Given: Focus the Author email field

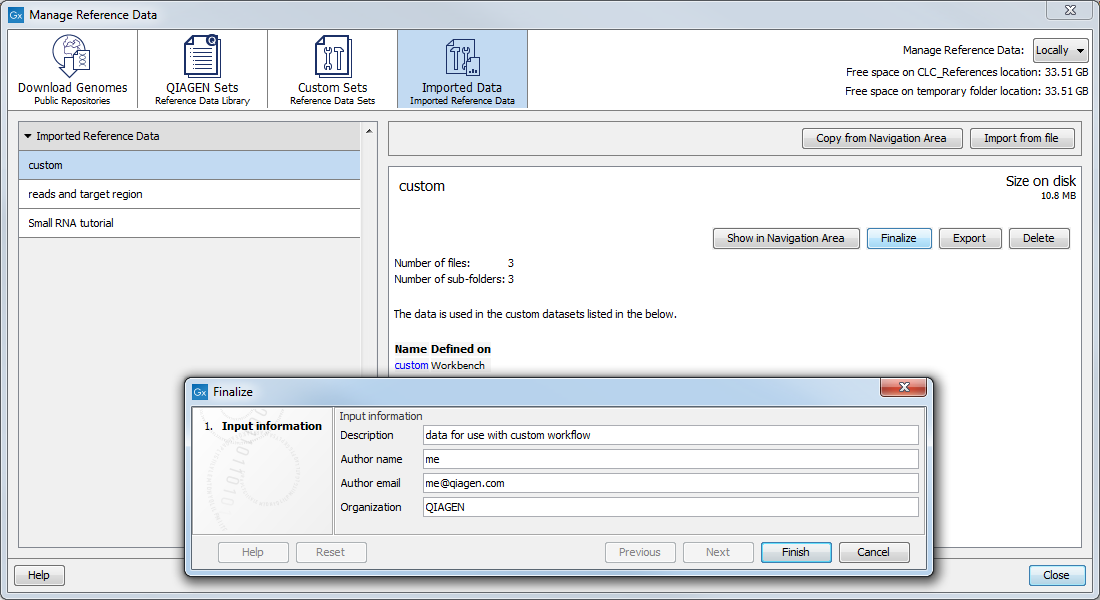Looking at the screenshot, I should point(670,483).
